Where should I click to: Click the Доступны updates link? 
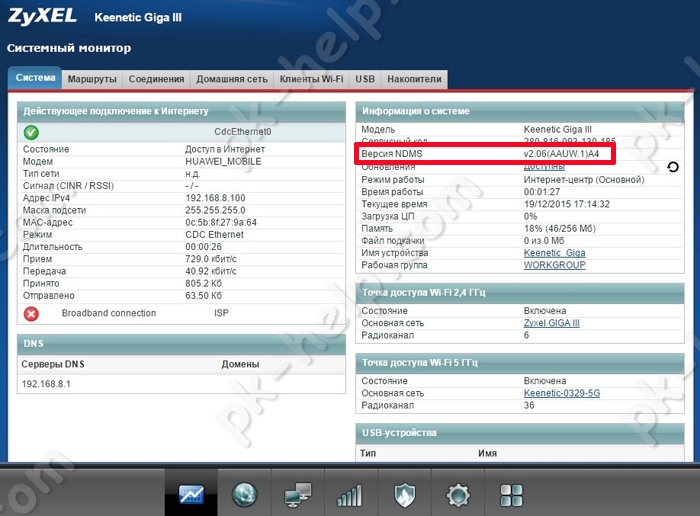pos(544,167)
